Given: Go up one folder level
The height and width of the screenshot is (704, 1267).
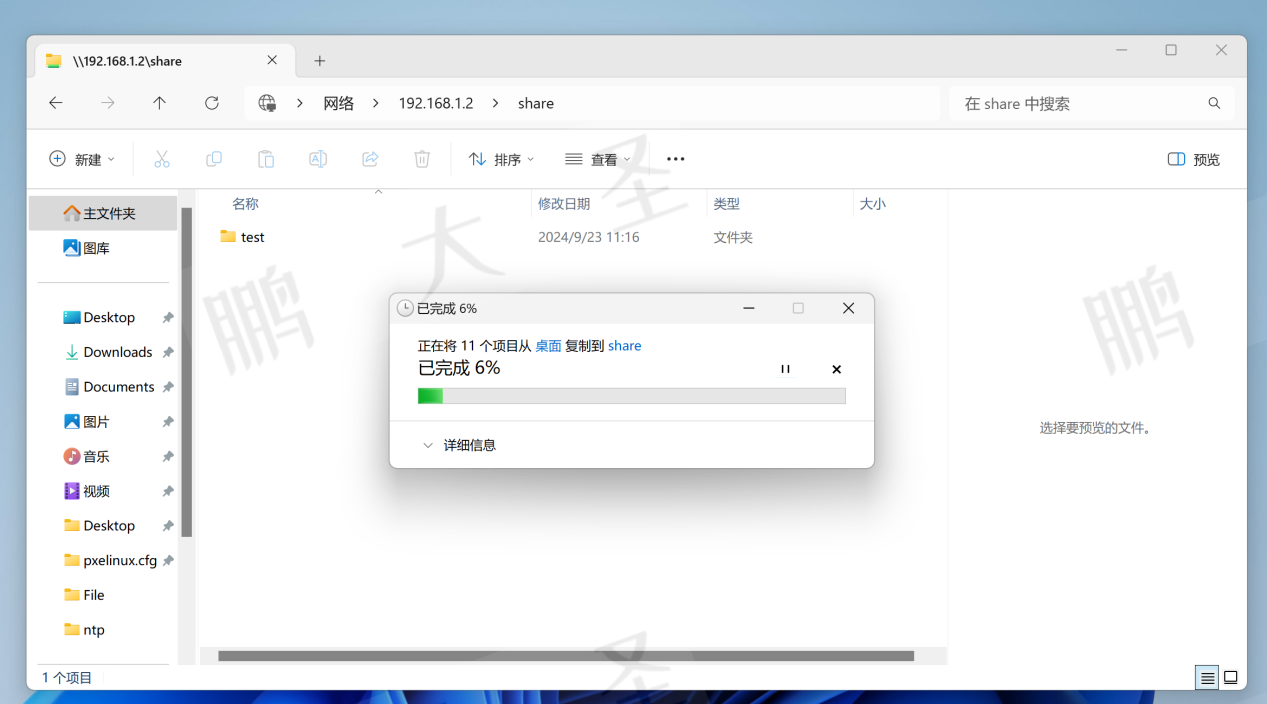Looking at the screenshot, I should (159, 103).
